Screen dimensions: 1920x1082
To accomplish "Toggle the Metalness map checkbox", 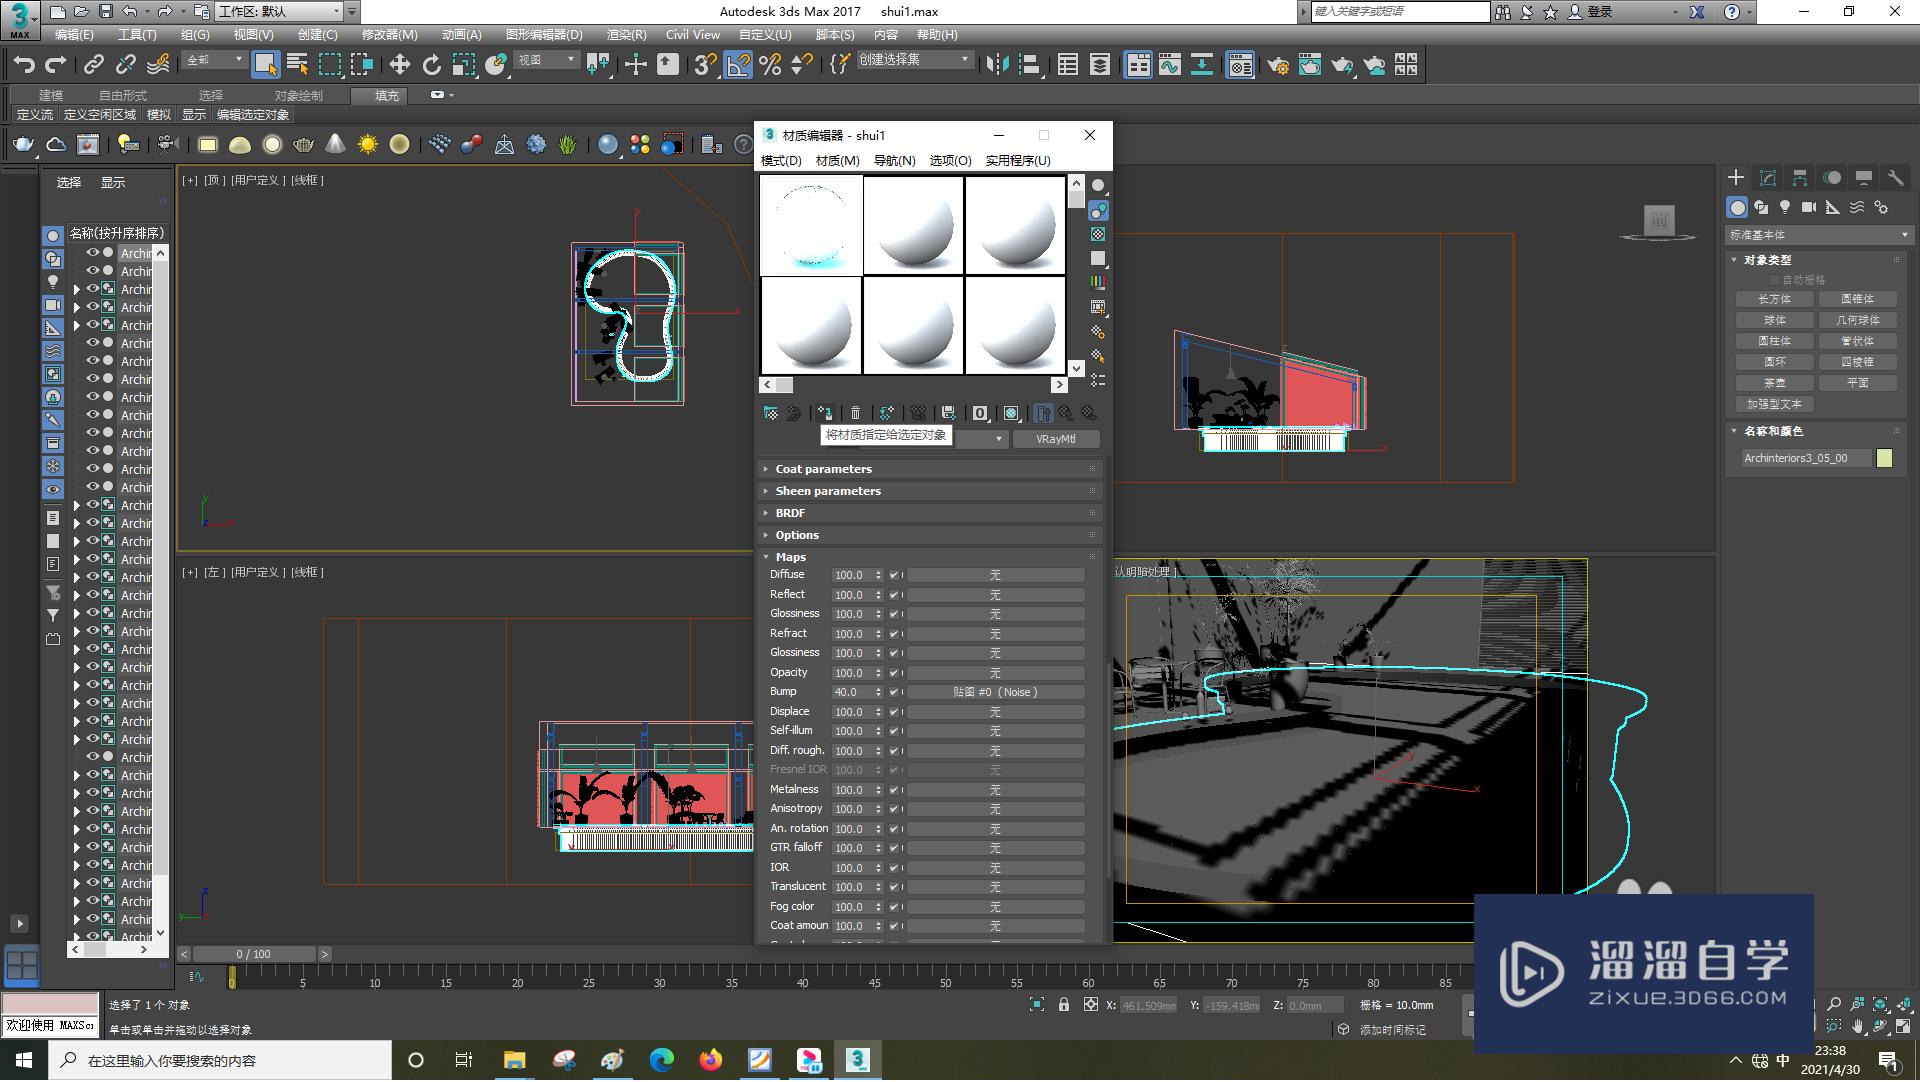I will (894, 790).
